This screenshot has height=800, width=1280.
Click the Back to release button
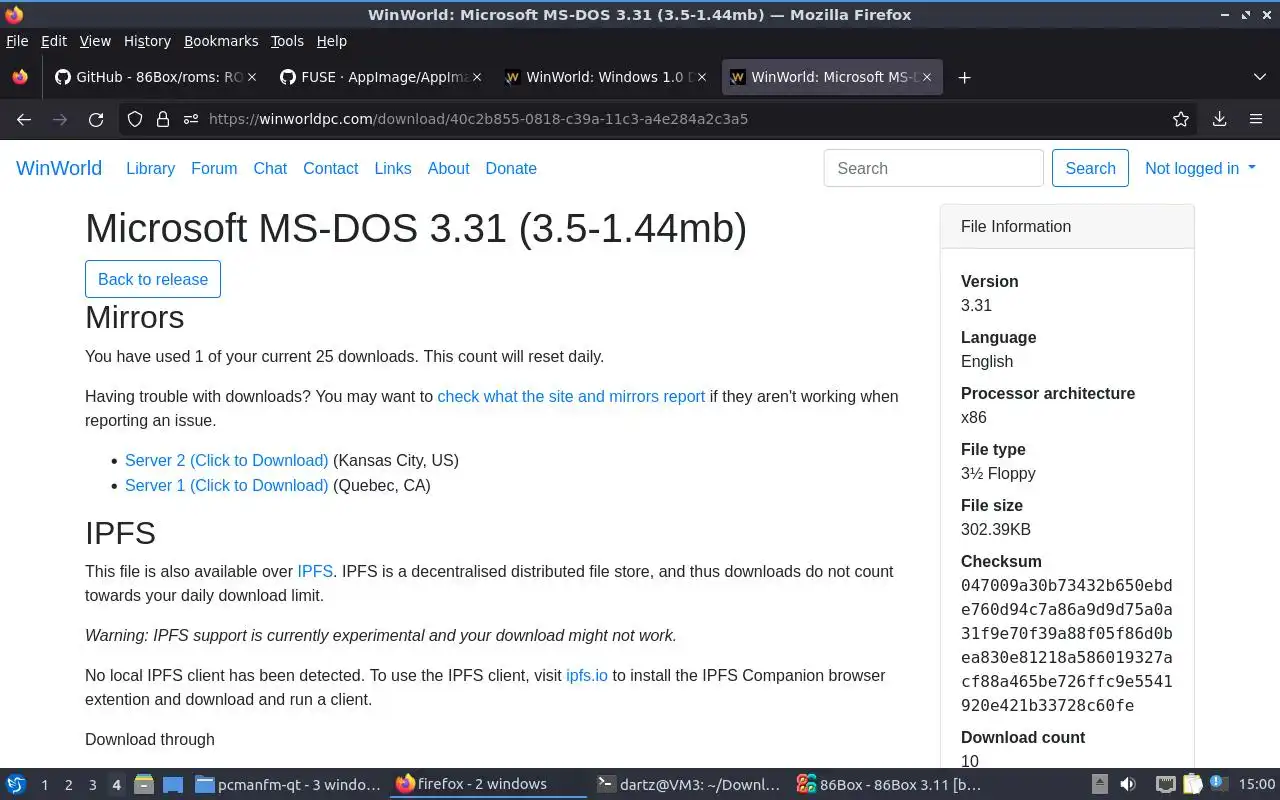153,279
